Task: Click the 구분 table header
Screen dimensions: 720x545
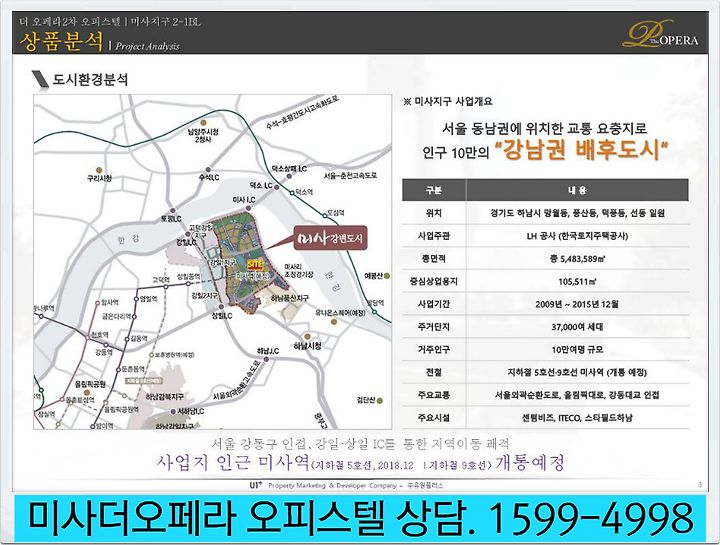Action: click(x=434, y=190)
